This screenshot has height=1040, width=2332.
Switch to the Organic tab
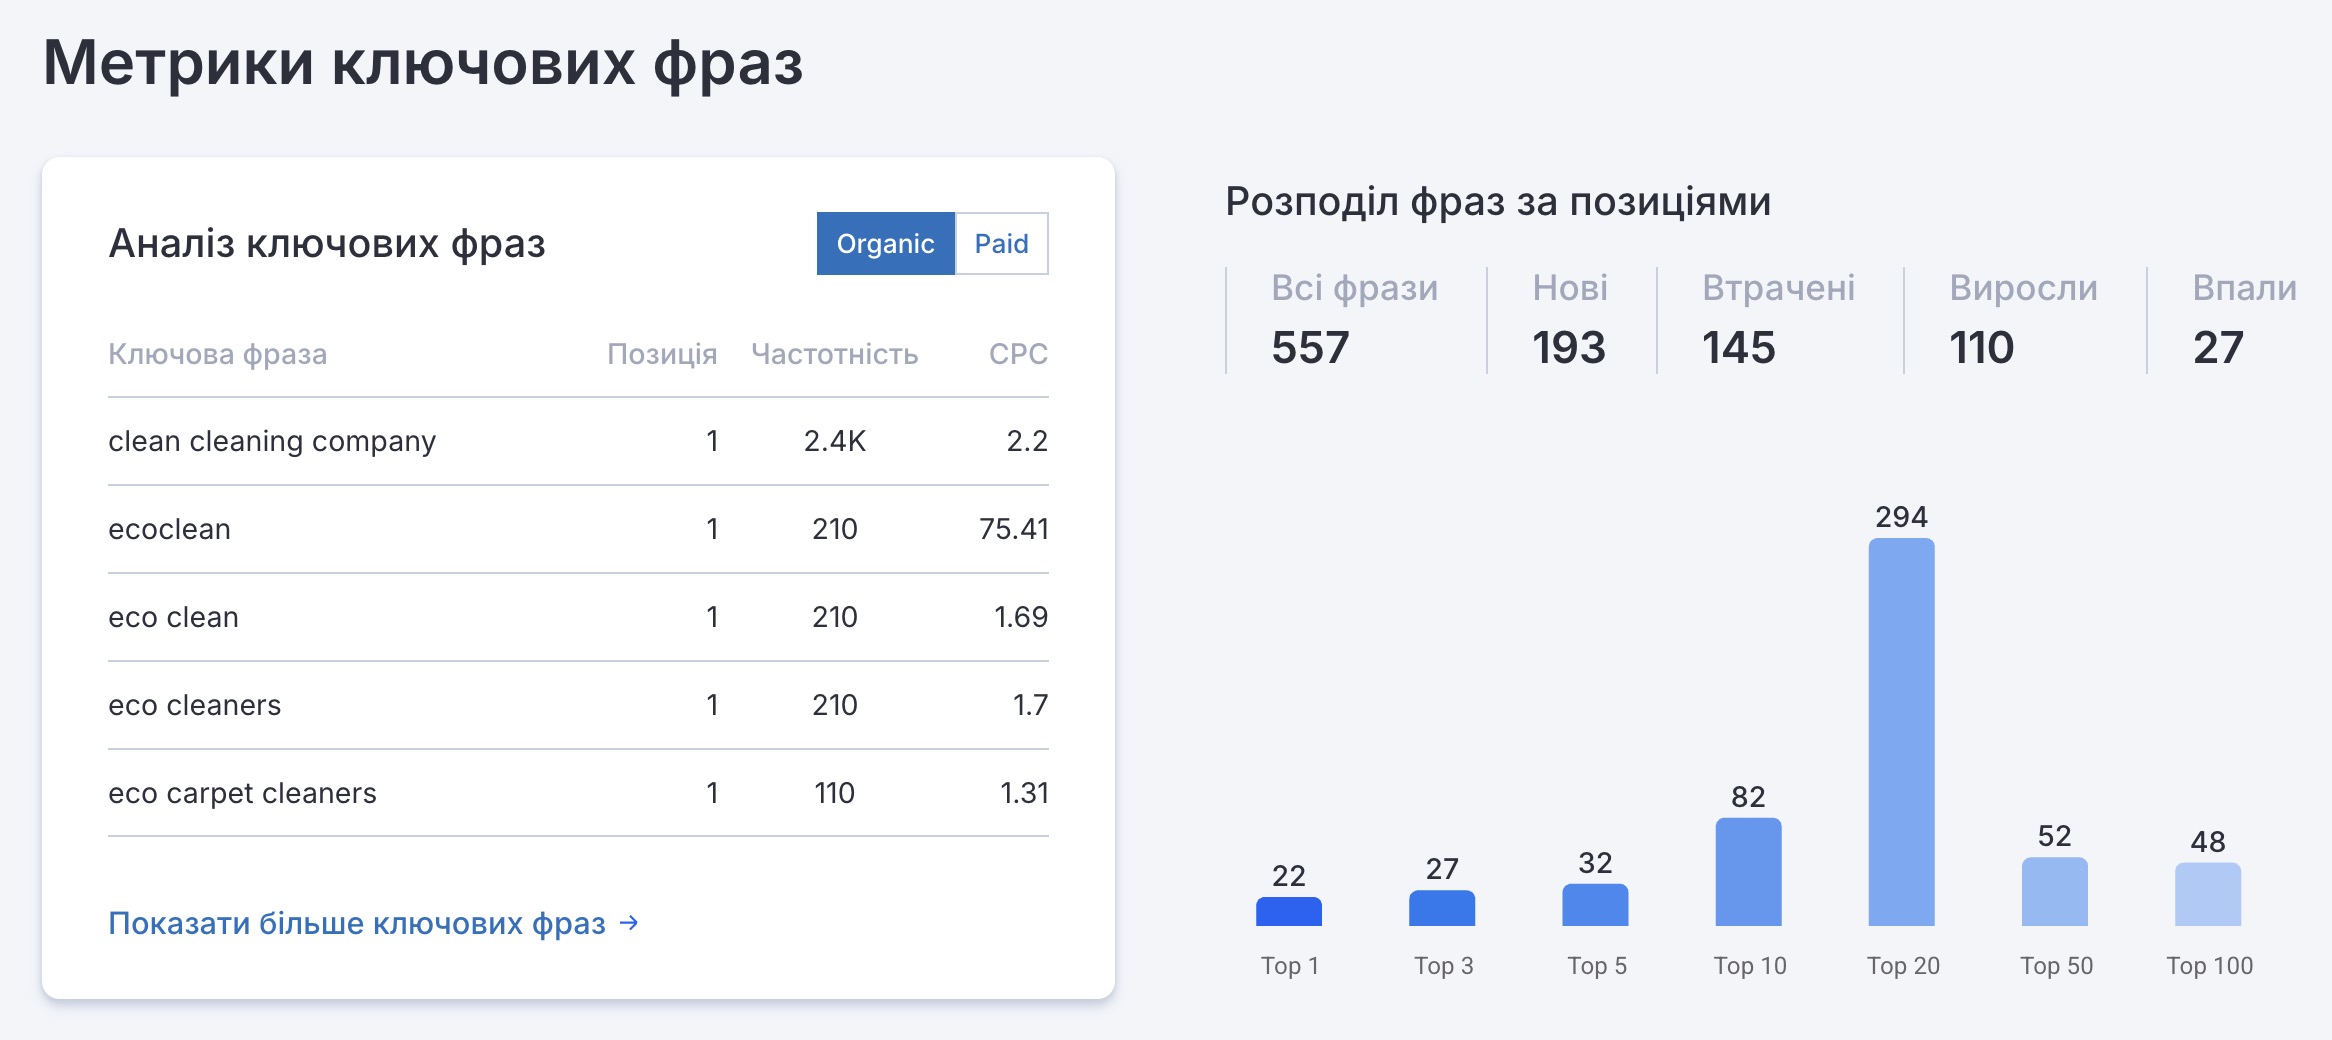click(885, 244)
